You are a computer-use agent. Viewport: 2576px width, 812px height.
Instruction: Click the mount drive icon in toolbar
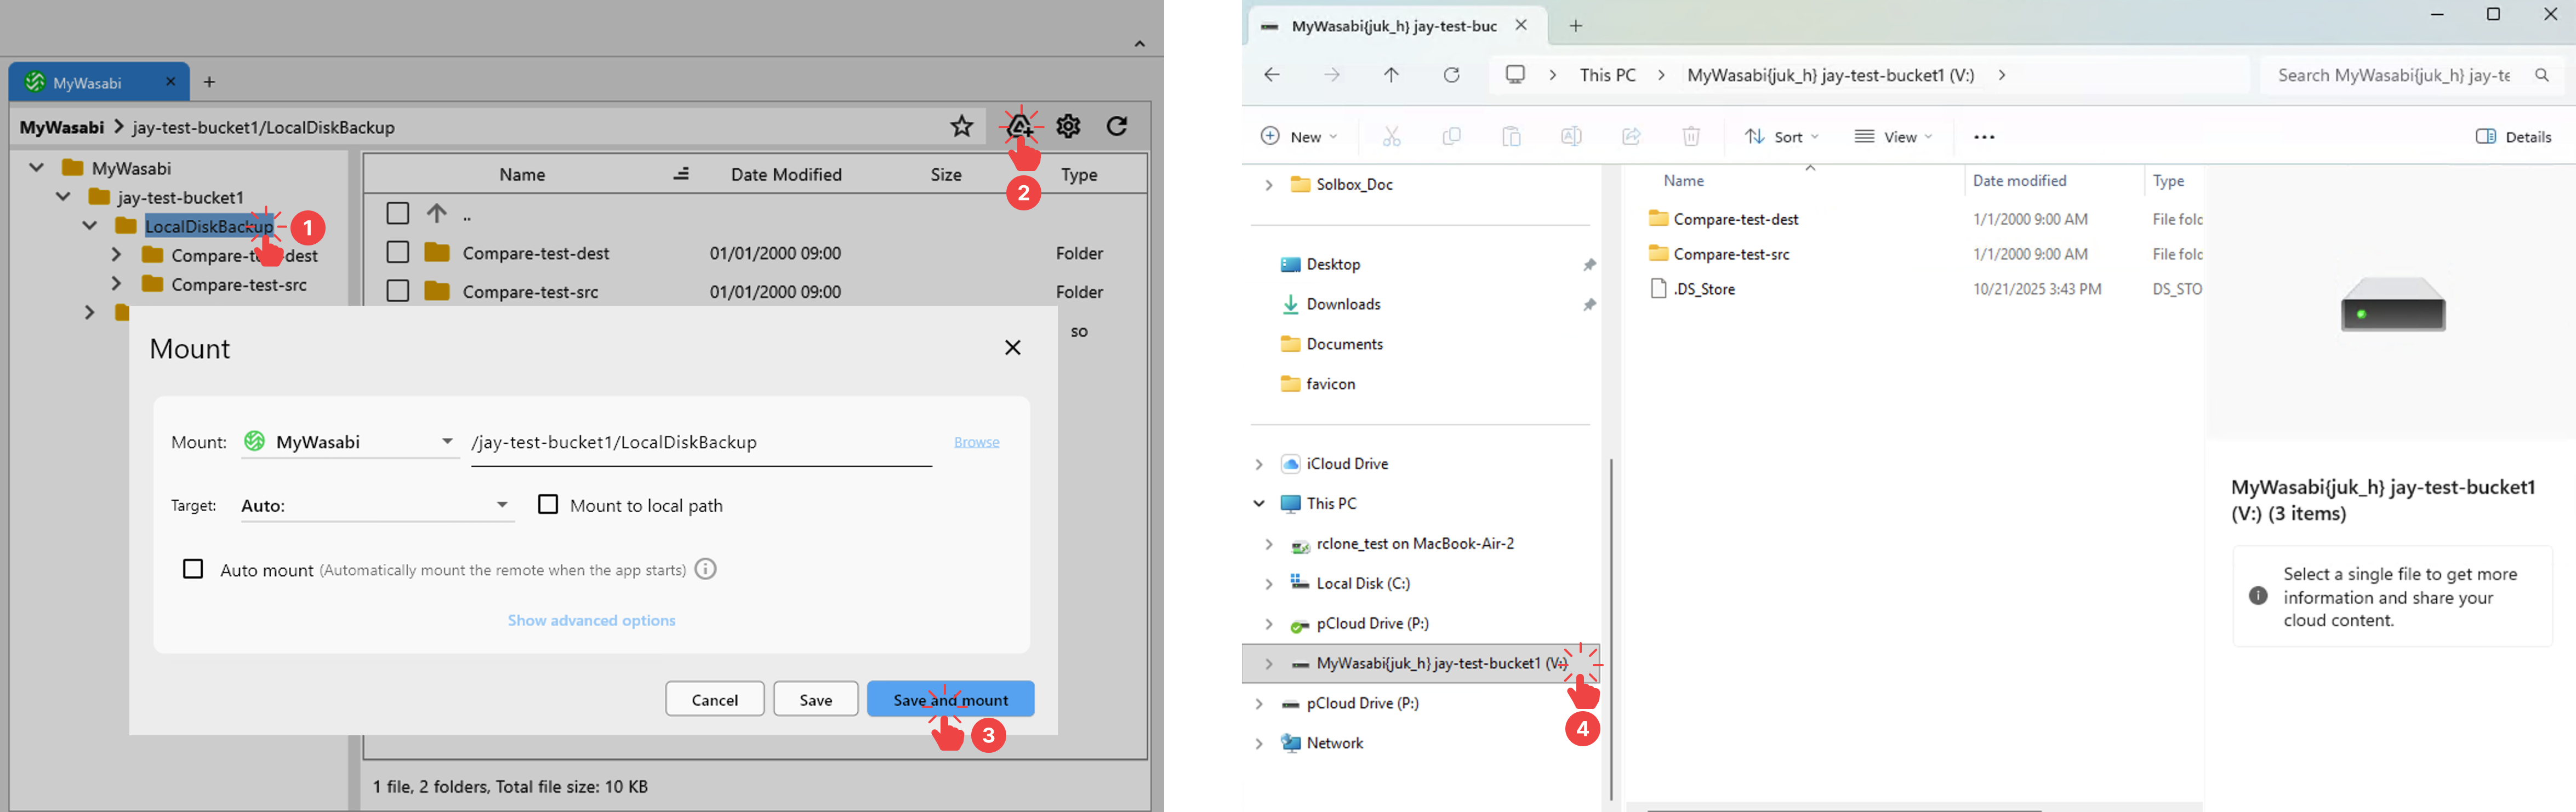point(1019,126)
